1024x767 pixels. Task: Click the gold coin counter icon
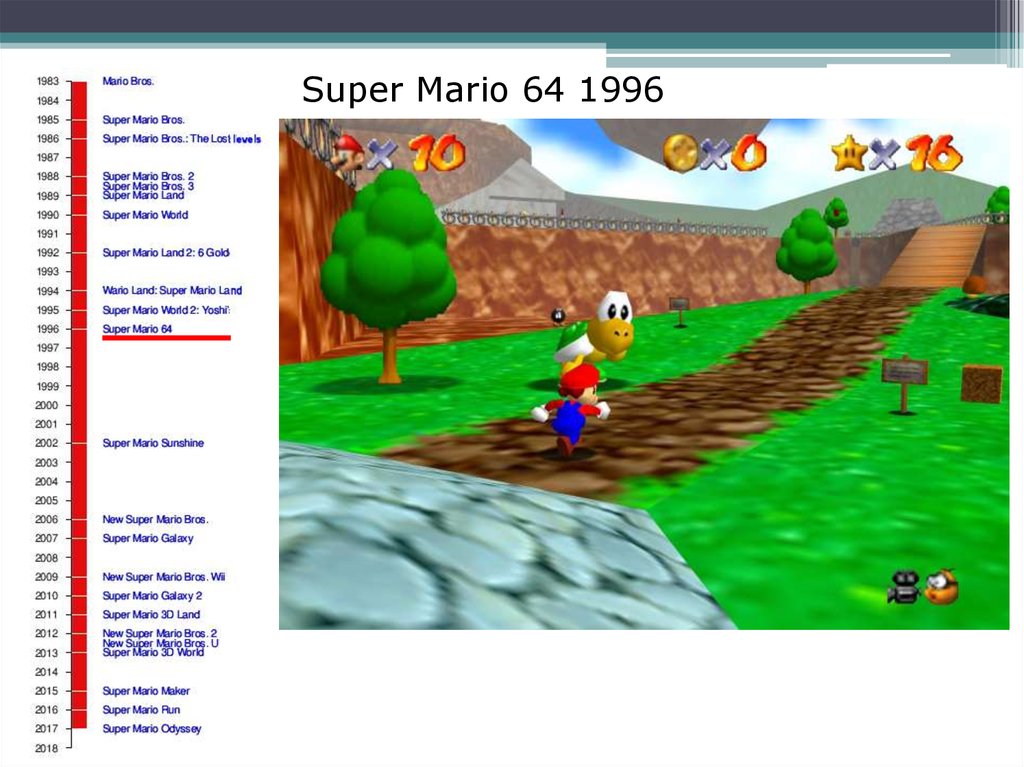coord(680,154)
